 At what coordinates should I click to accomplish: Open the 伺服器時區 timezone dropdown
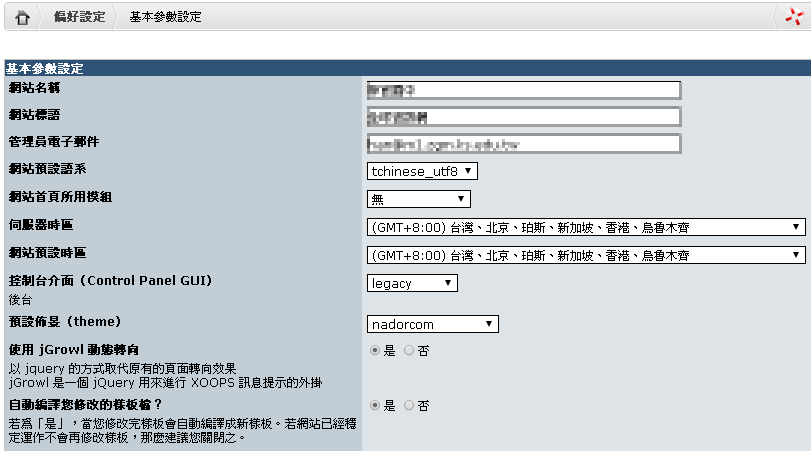click(586, 227)
